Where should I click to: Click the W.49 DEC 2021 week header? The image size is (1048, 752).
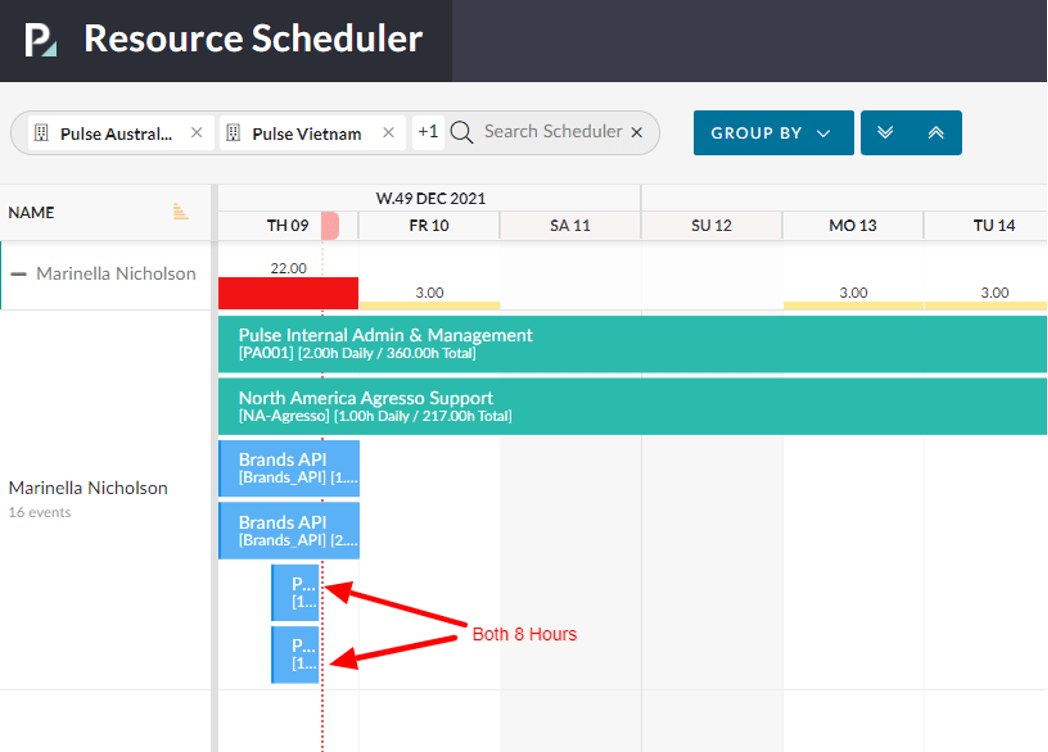click(430, 199)
